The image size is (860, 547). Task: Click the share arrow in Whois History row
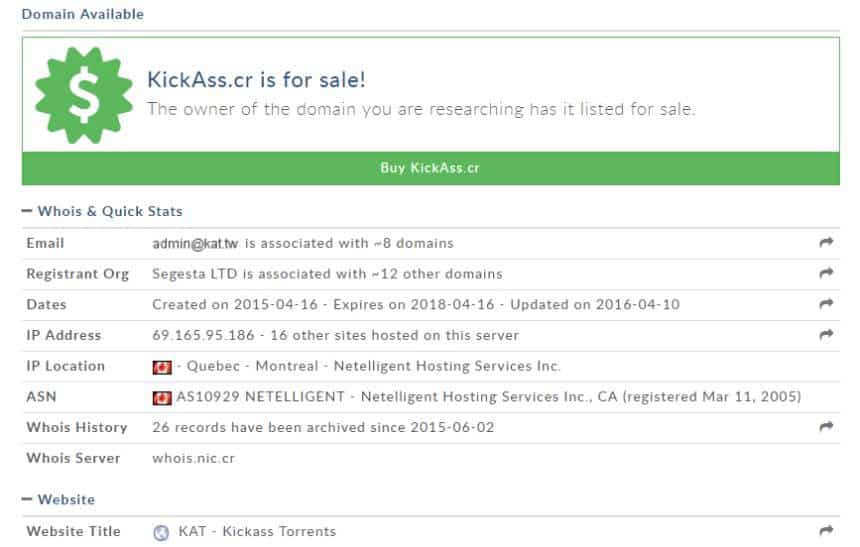pos(826,427)
